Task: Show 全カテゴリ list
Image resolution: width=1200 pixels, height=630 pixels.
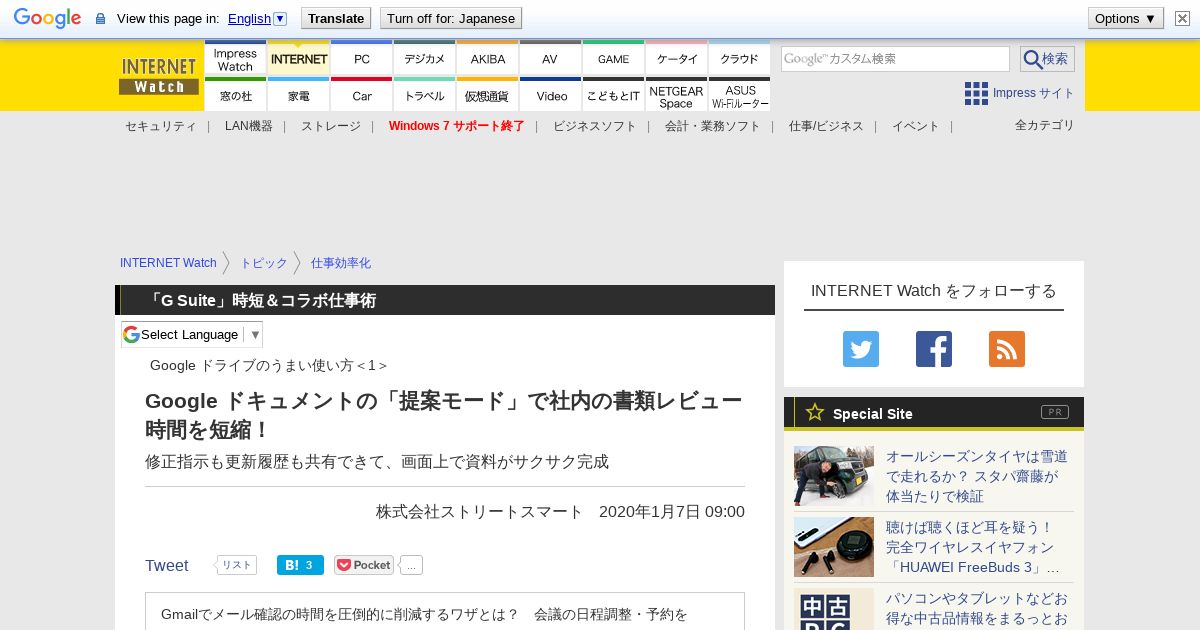Action: tap(1045, 125)
